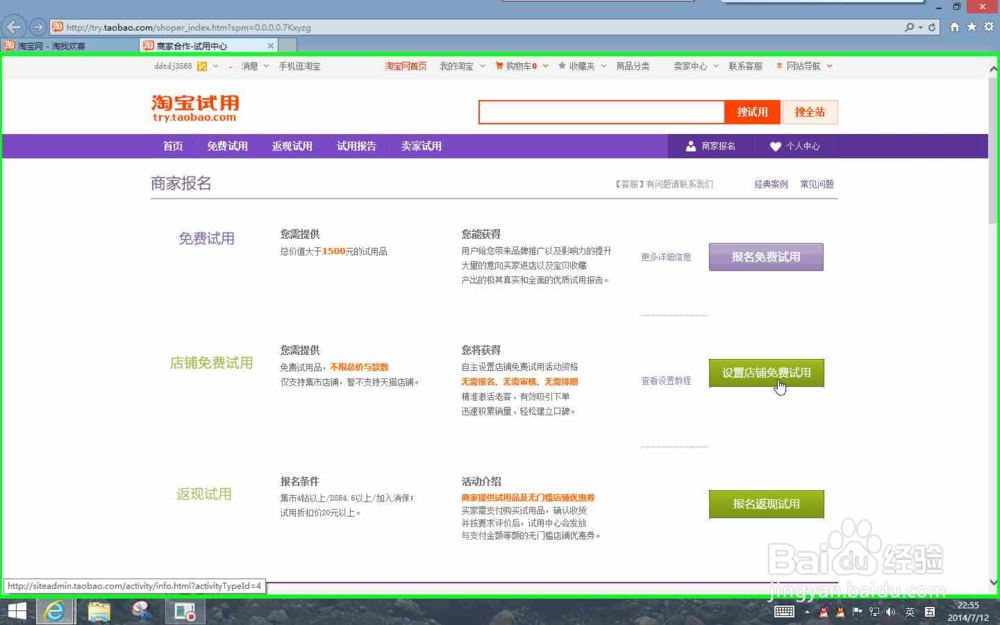Open 更多详细信息 link
This screenshot has width=1000, height=625.
pos(666,257)
